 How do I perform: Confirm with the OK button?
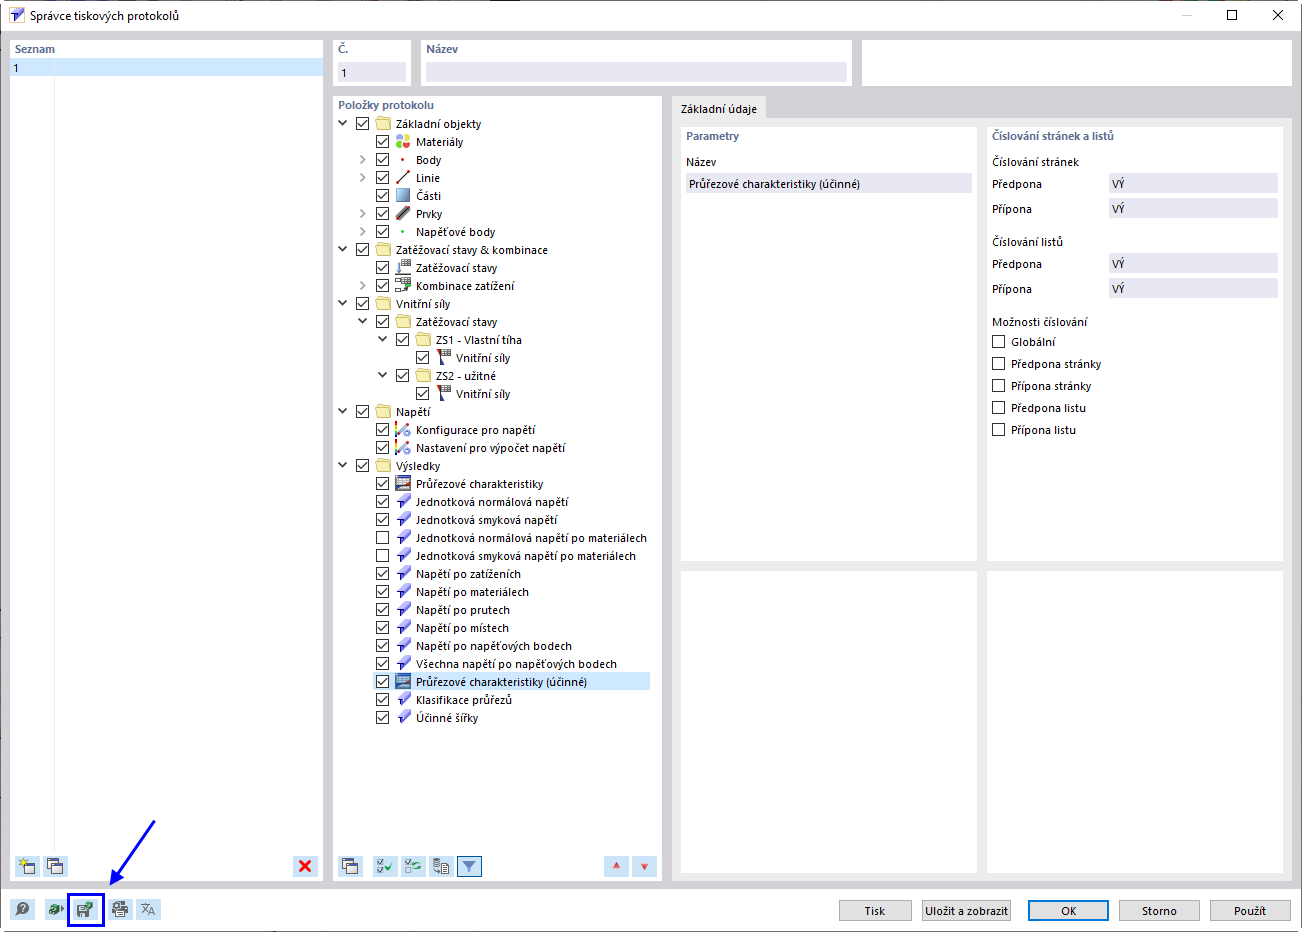pos(1069,911)
